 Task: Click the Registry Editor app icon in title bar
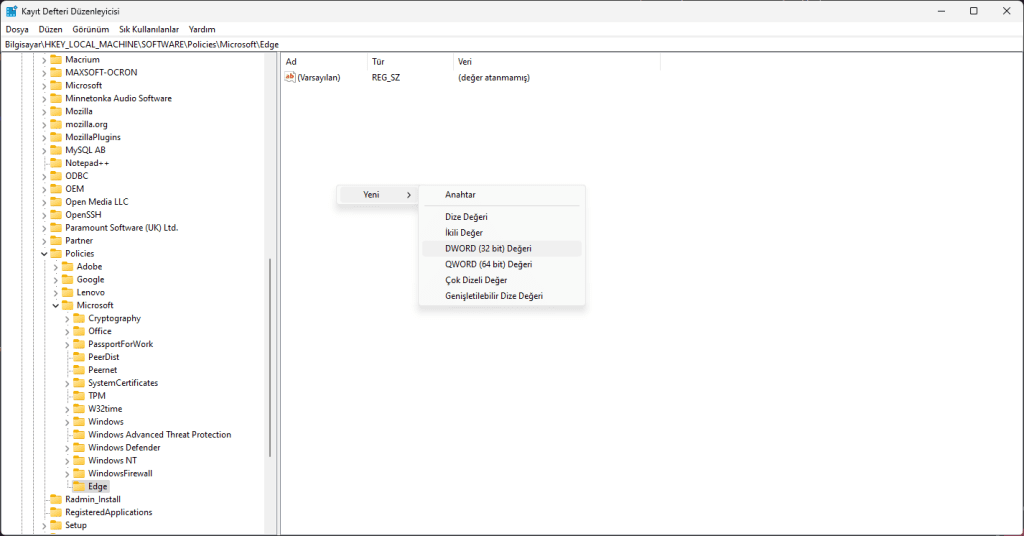(11, 11)
